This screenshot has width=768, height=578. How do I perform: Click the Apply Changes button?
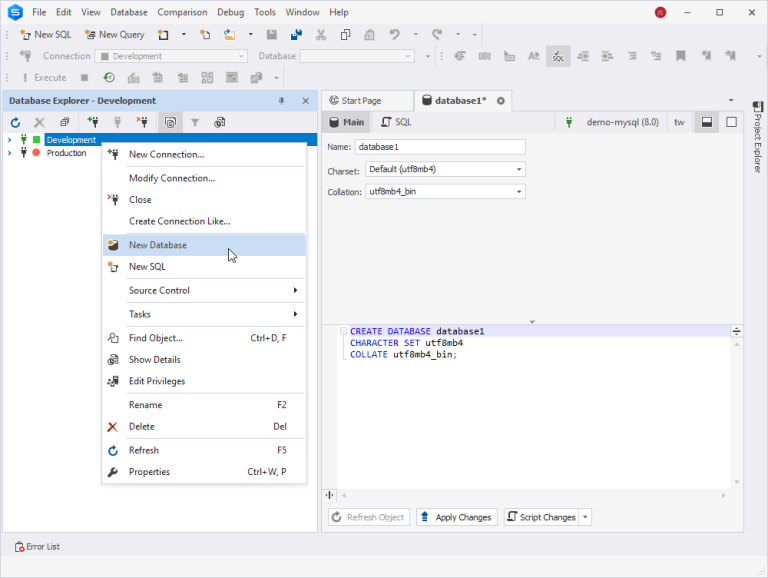pyautogui.click(x=456, y=517)
